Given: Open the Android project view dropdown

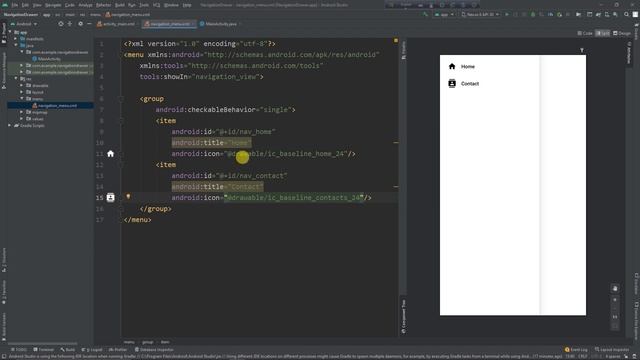Looking at the screenshot, I should click(x=24, y=24).
